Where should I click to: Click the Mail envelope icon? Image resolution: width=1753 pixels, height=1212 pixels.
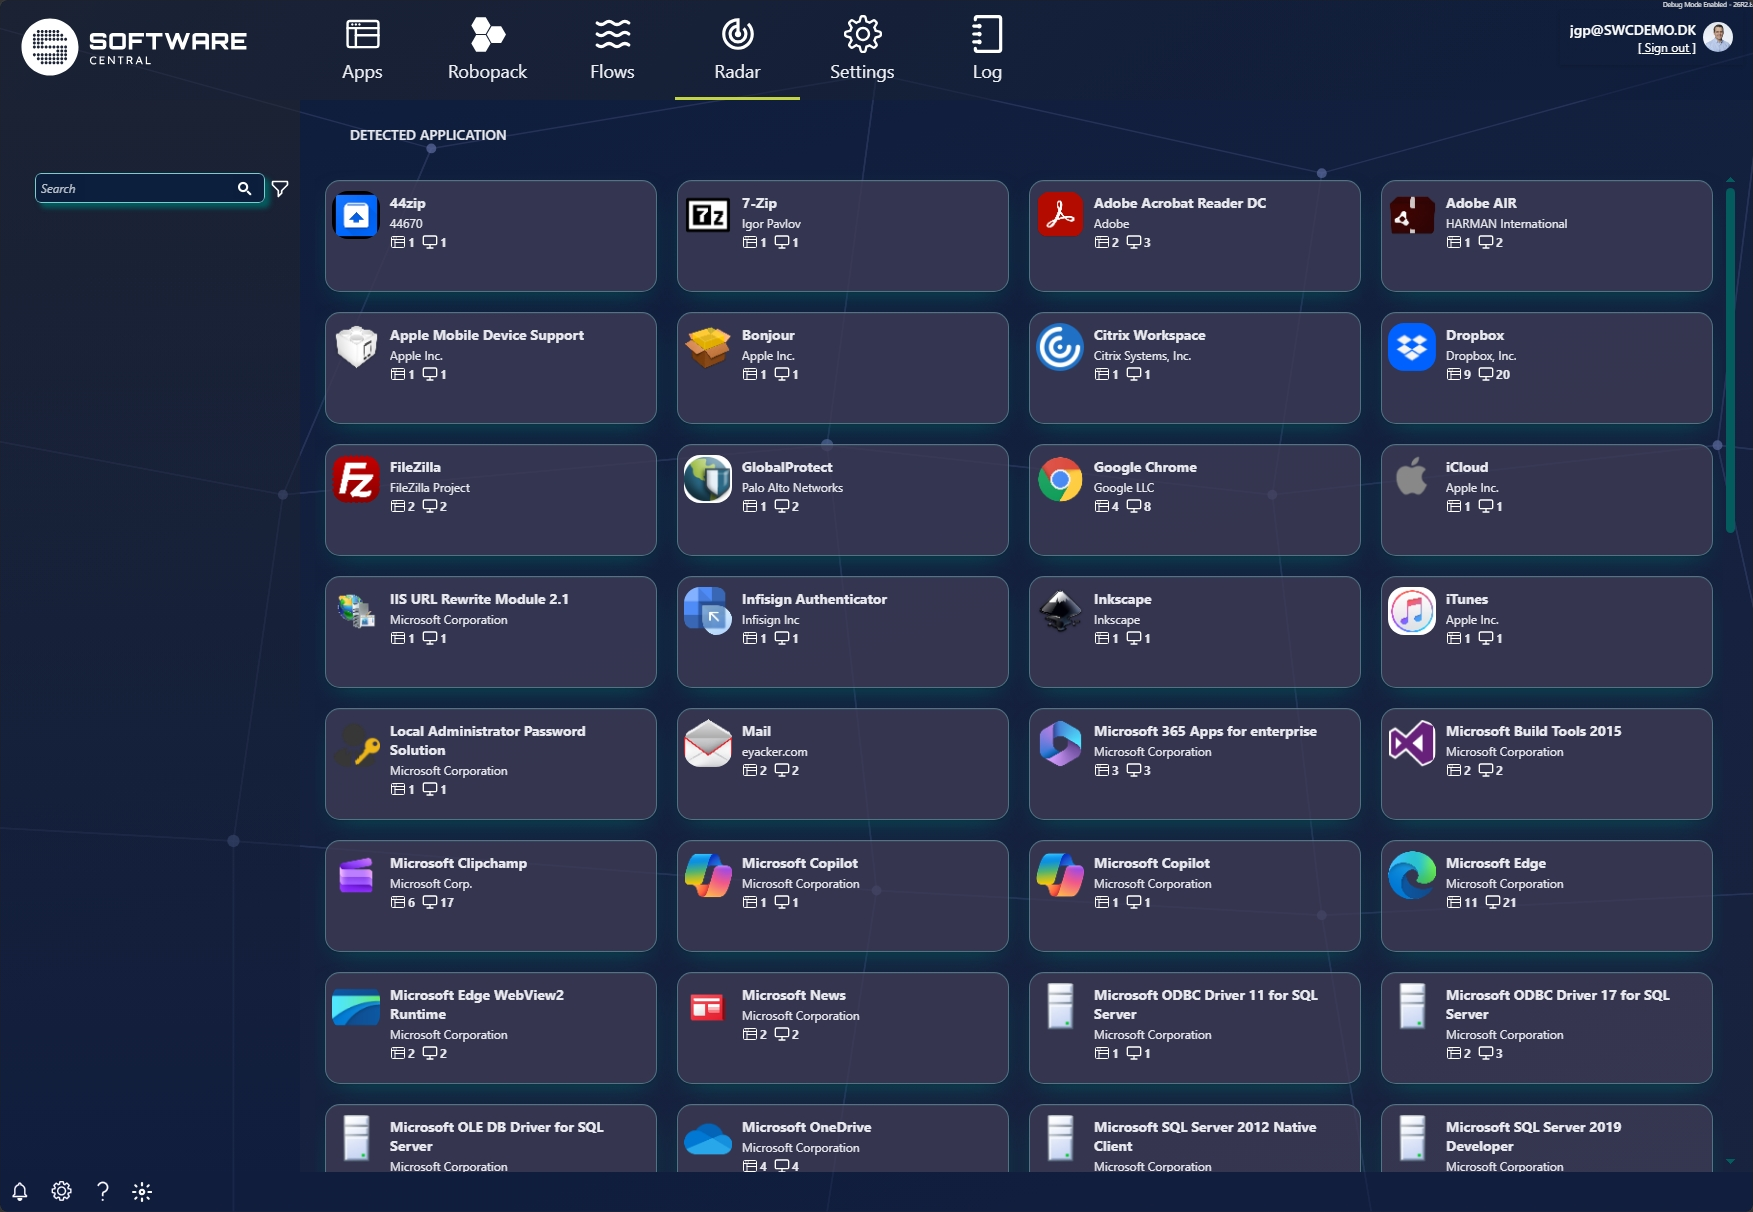tap(708, 743)
